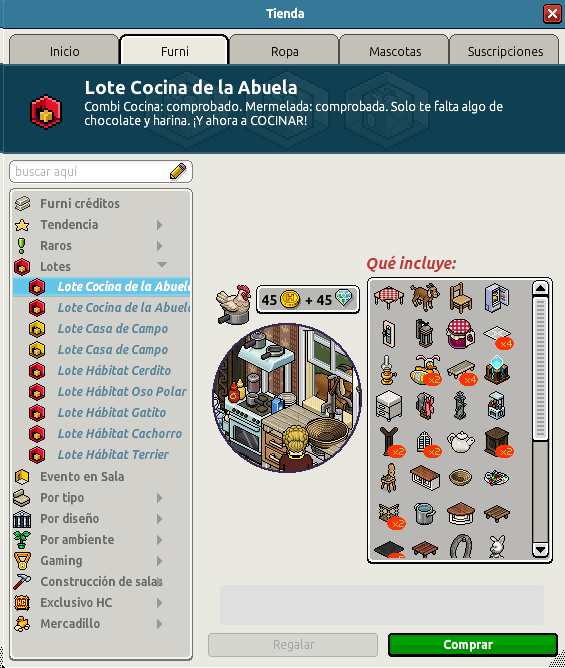The width and height of the screenshot is (565, 668).
Task: Select the wooden chair item icon
Action: point(461,297)
